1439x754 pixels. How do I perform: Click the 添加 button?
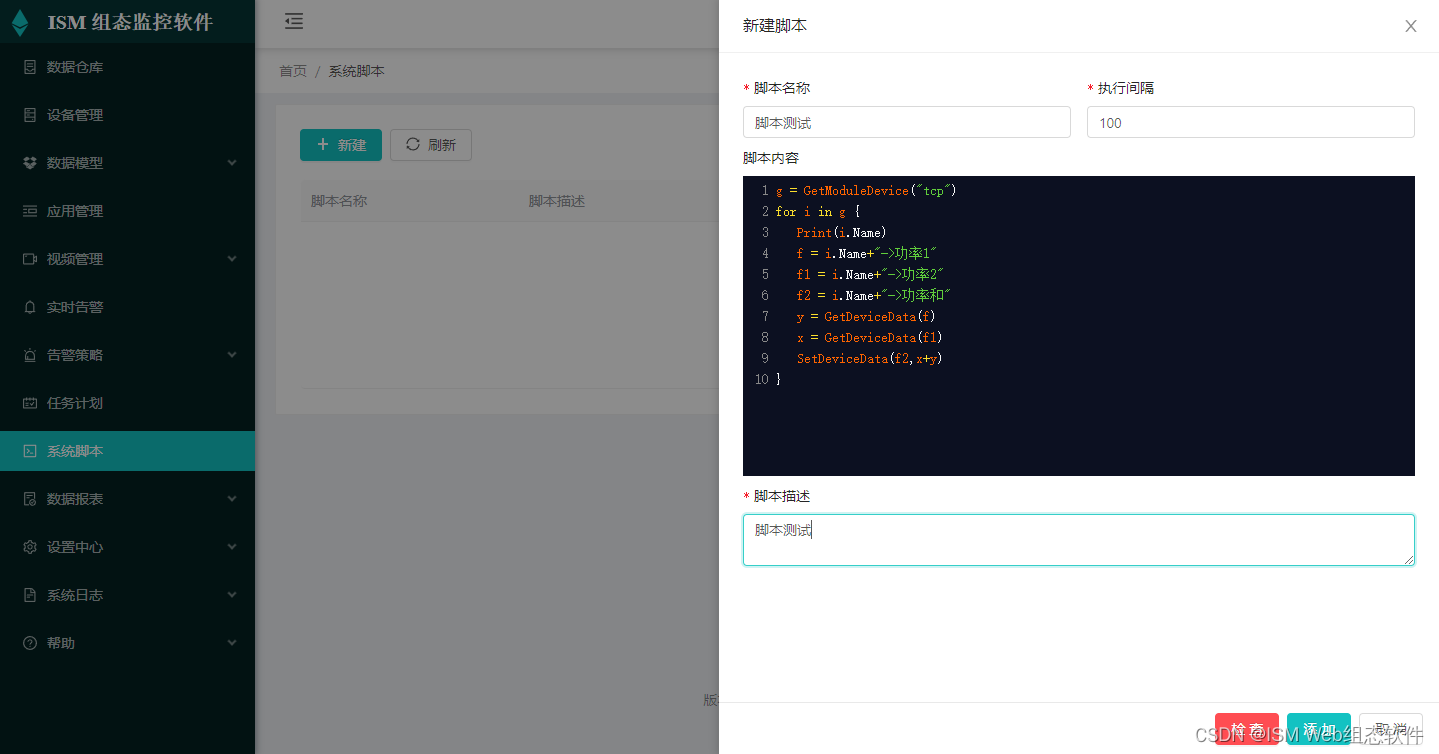point(1319,729)
